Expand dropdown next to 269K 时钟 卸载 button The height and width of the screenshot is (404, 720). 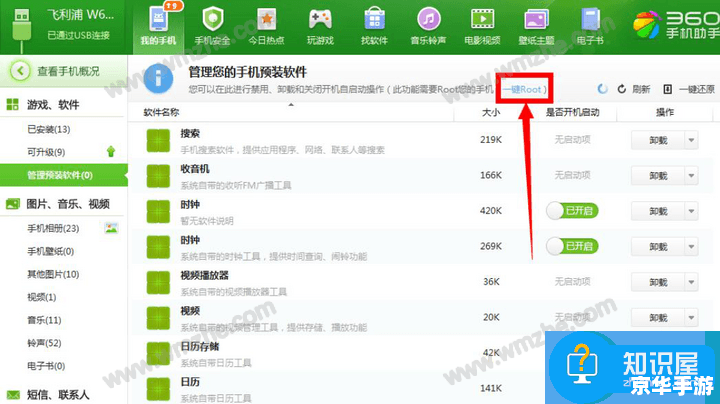pos(691,247)
